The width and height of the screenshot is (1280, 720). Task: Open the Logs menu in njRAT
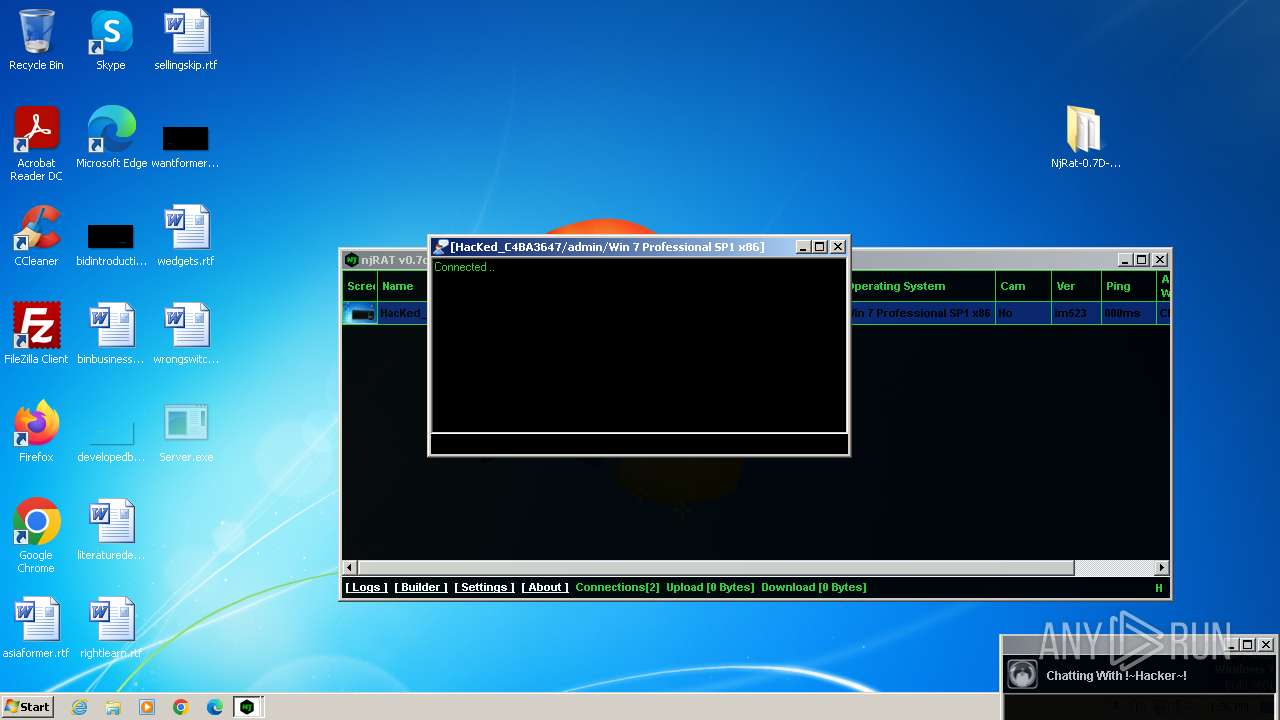click(x=366, y=587)
